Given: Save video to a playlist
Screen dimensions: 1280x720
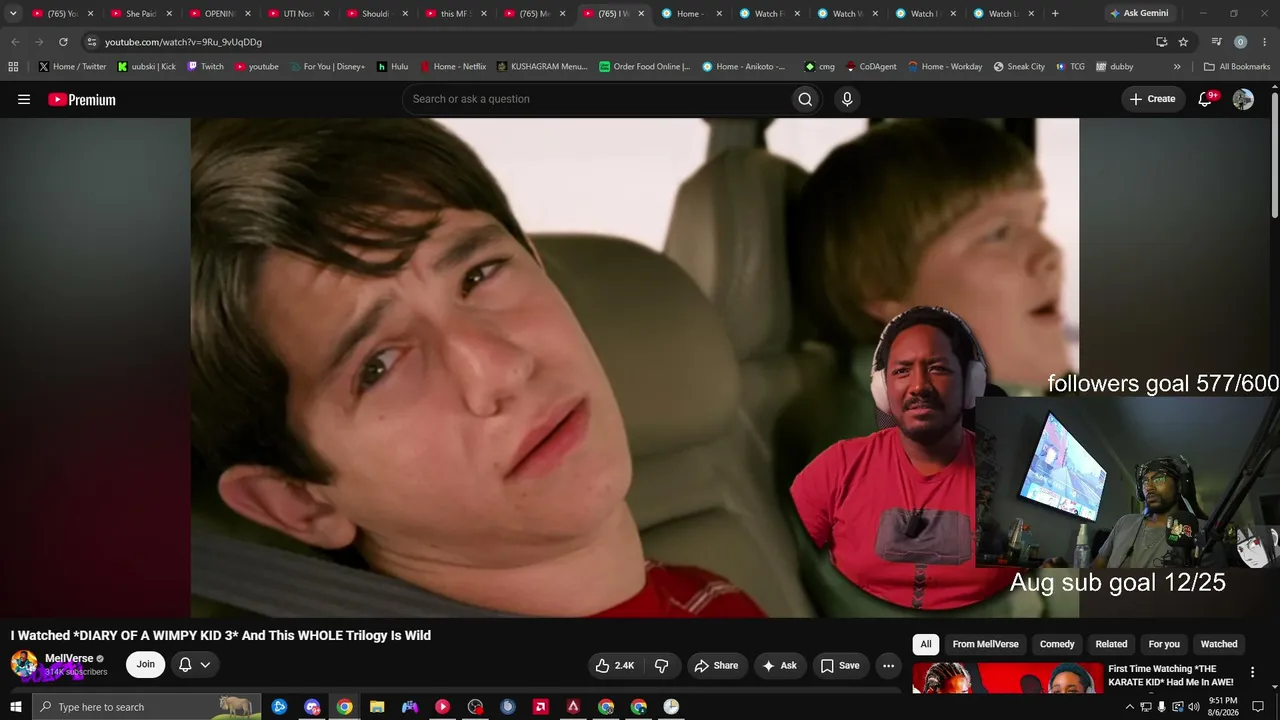Looking at the screenshot, I should pyautogui.click(x=840, y=665).
